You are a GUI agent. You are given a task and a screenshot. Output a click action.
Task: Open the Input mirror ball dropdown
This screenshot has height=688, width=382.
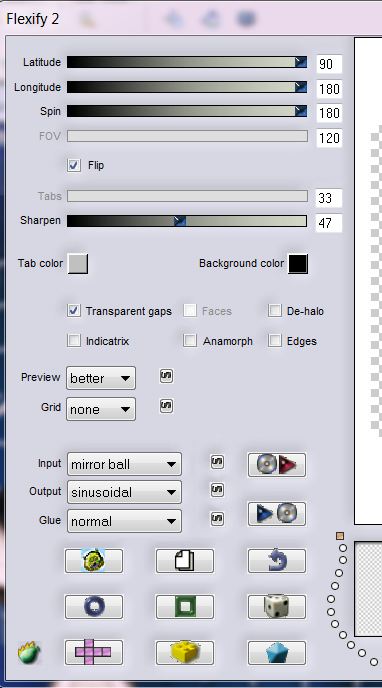coord(124,464)
